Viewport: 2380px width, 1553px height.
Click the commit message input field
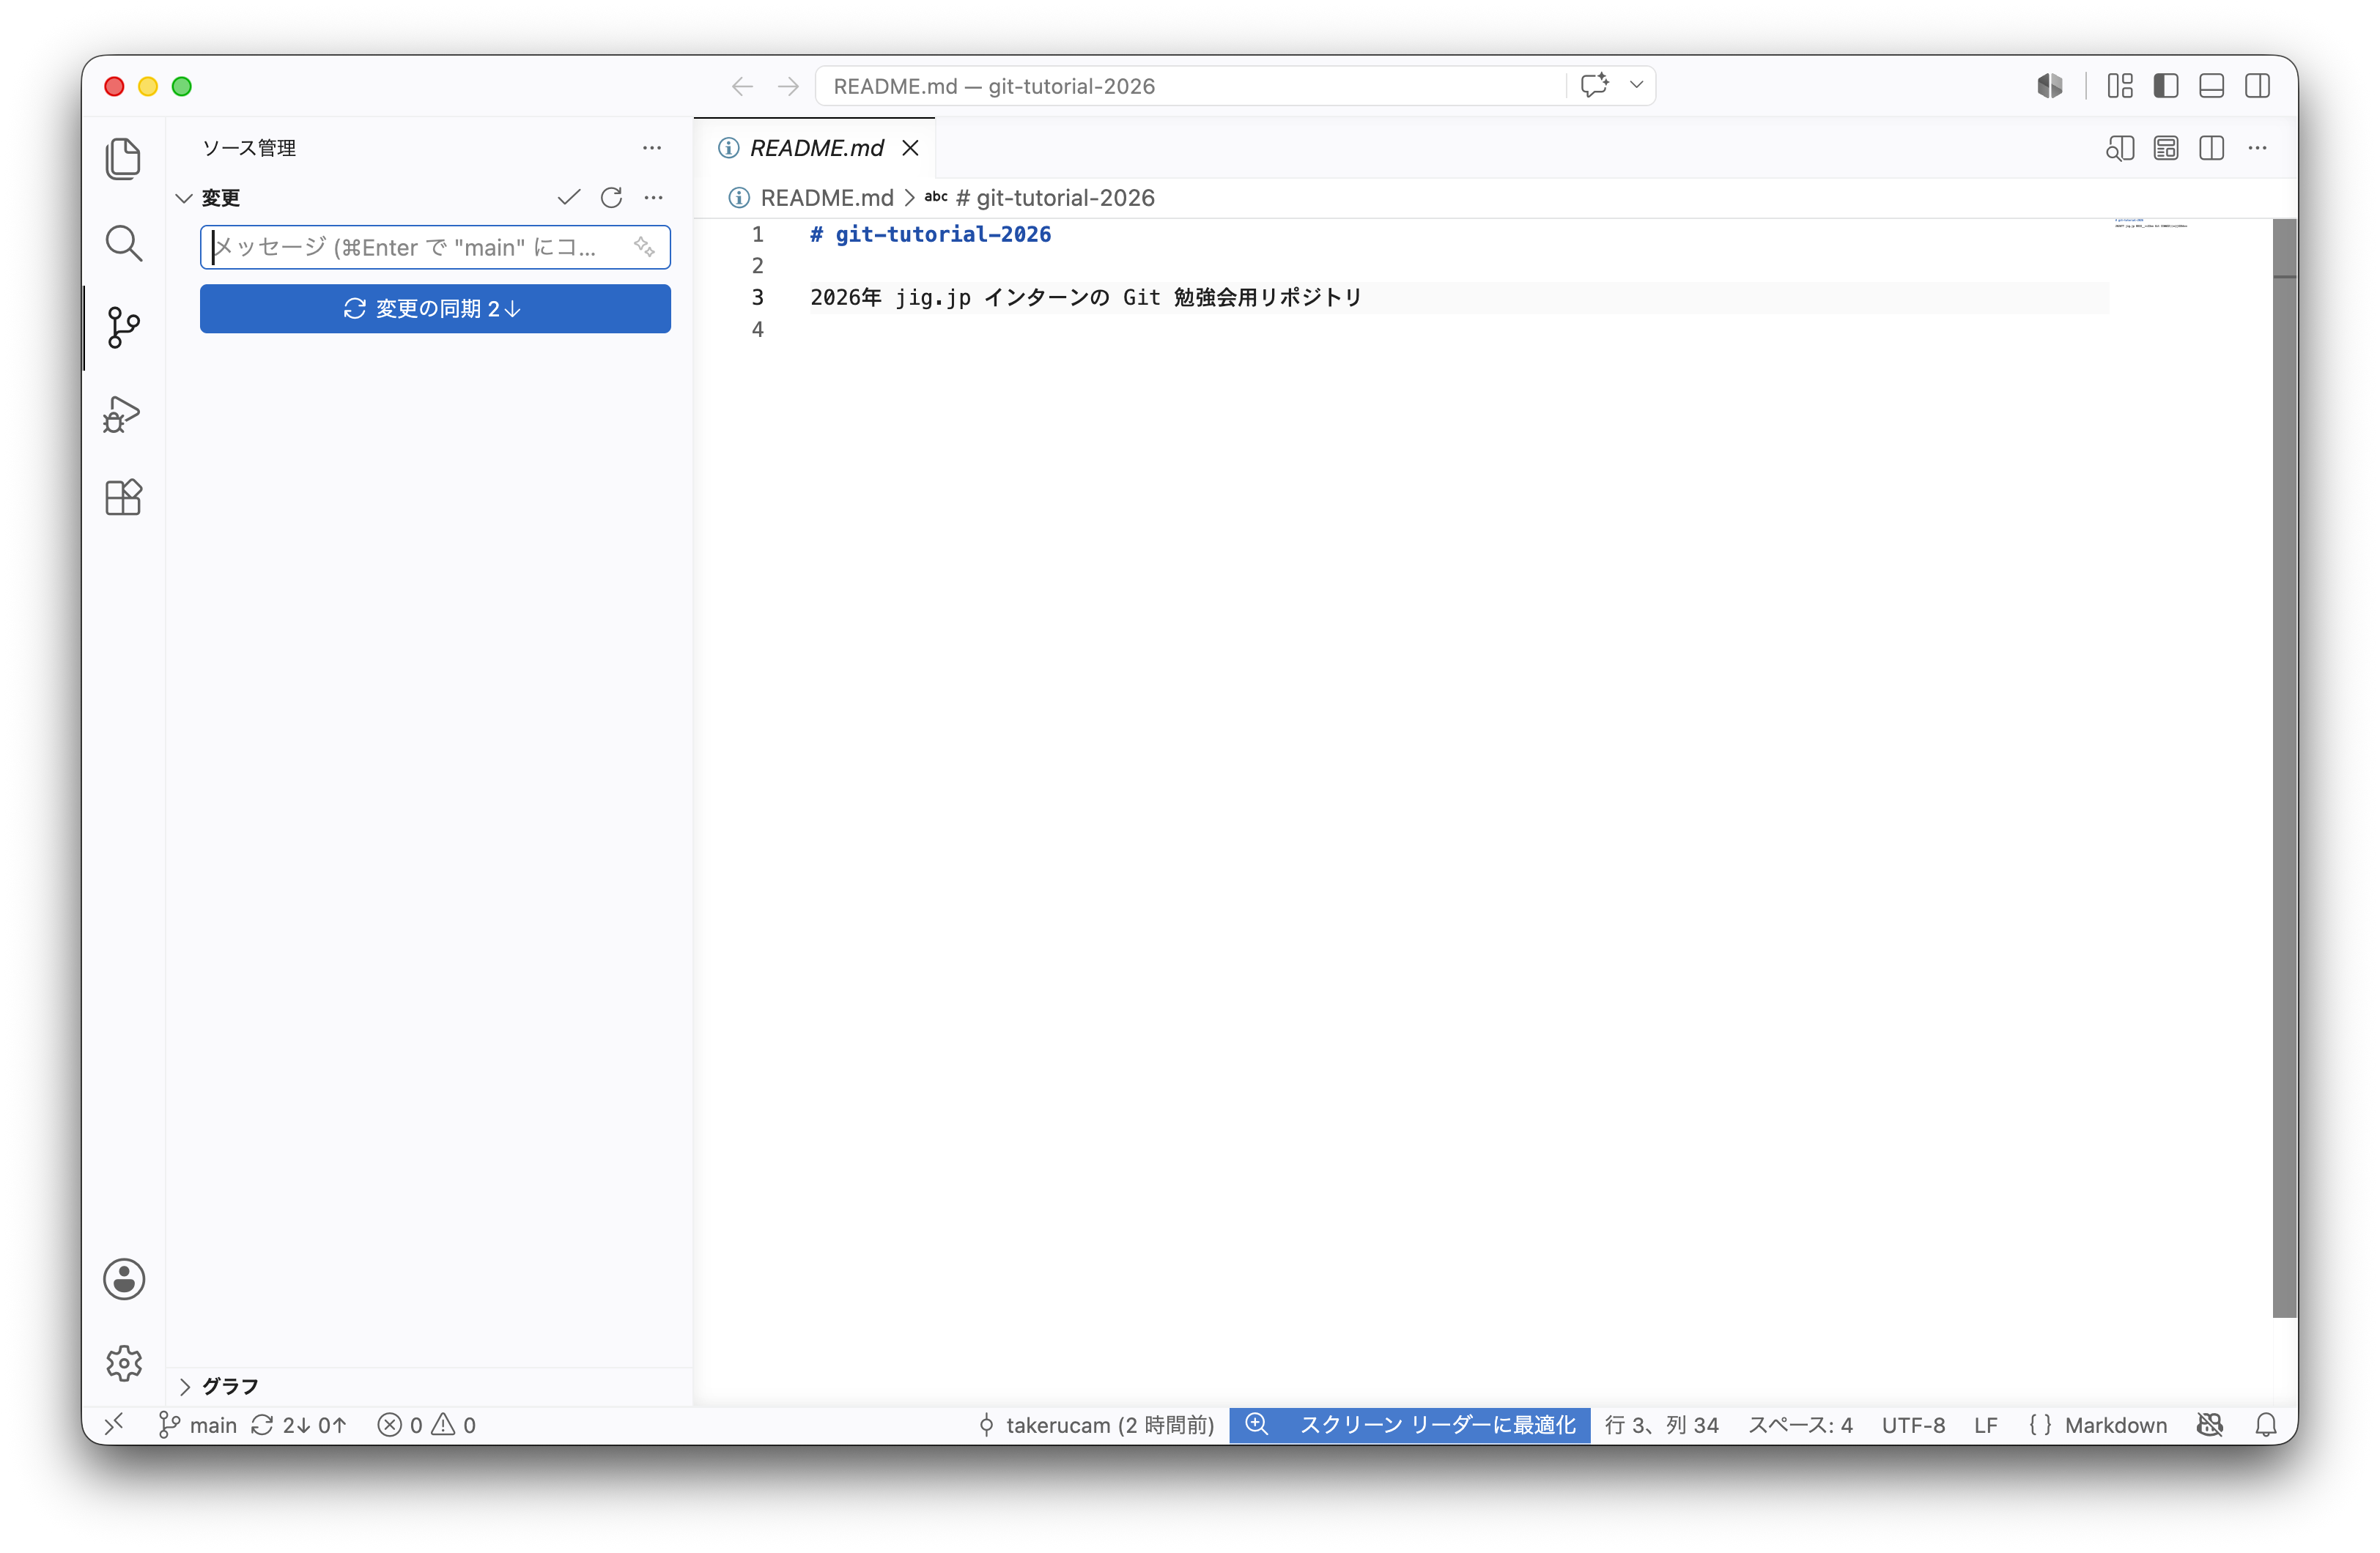tap(435, 247)
